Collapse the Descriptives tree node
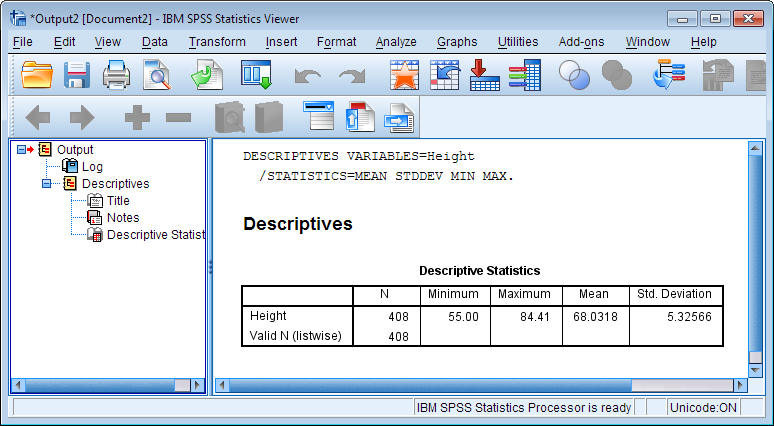The width and height of the screenshot is (774, 426). click(x=46, y=184)
